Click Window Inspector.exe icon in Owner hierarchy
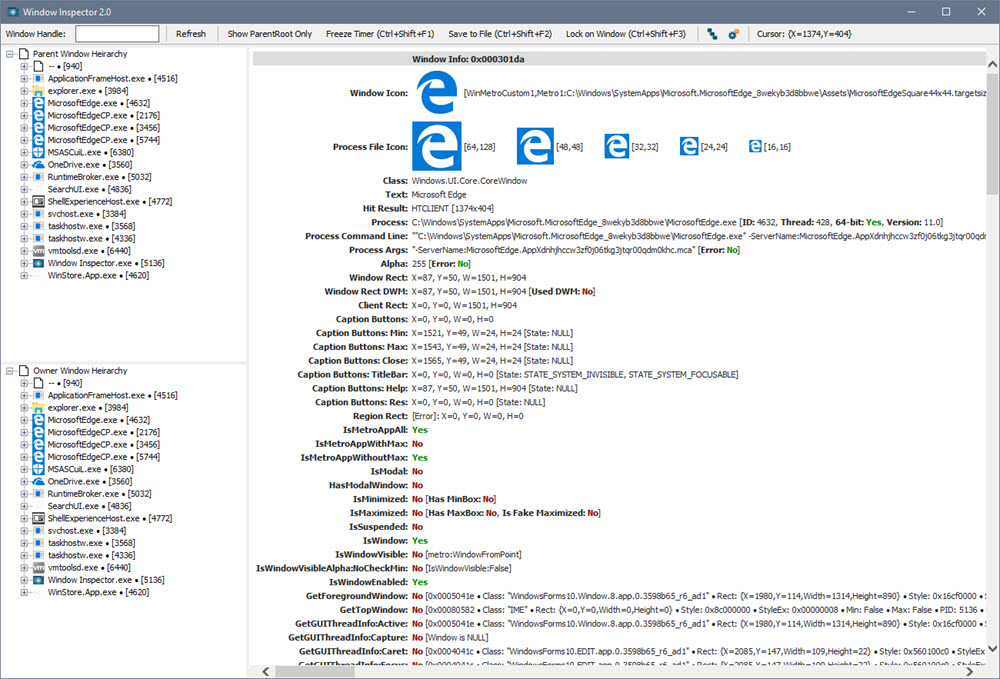 (x=38, y=580)
